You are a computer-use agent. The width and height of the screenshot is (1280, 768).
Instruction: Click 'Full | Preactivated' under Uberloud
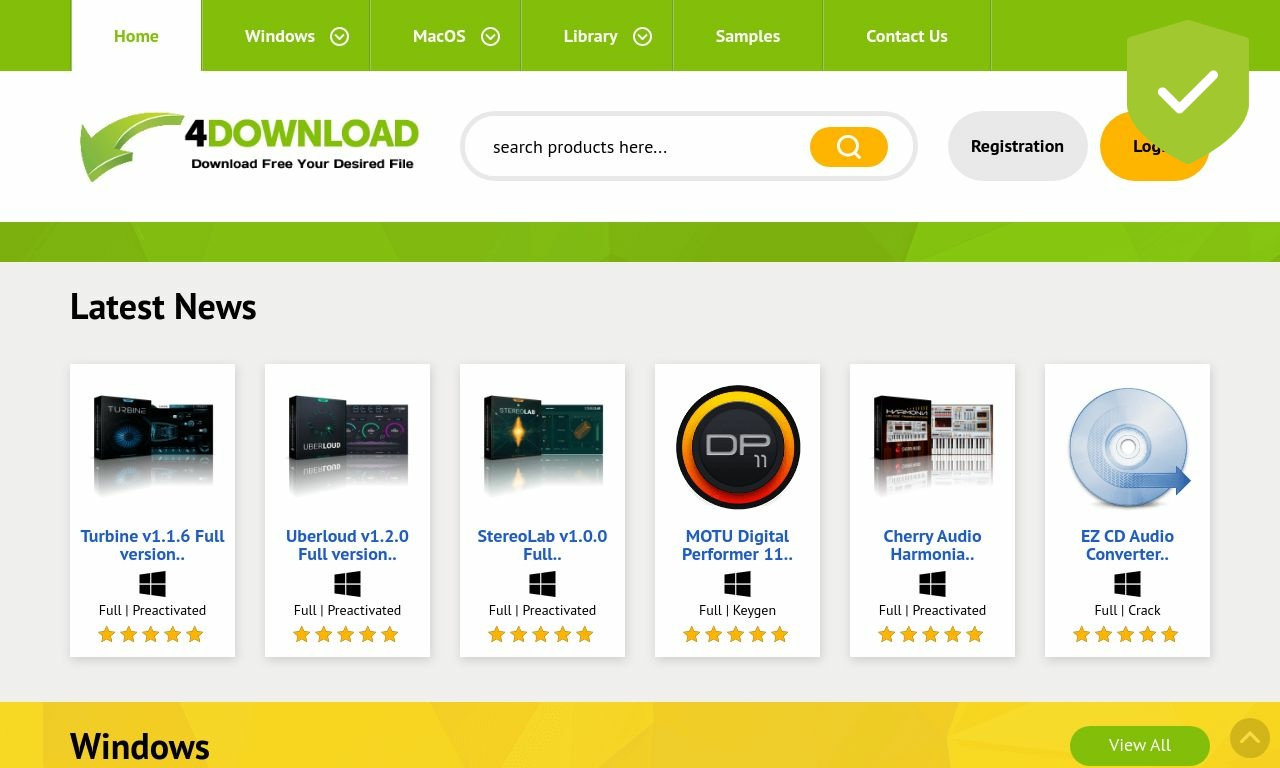(x=347, y=610)
